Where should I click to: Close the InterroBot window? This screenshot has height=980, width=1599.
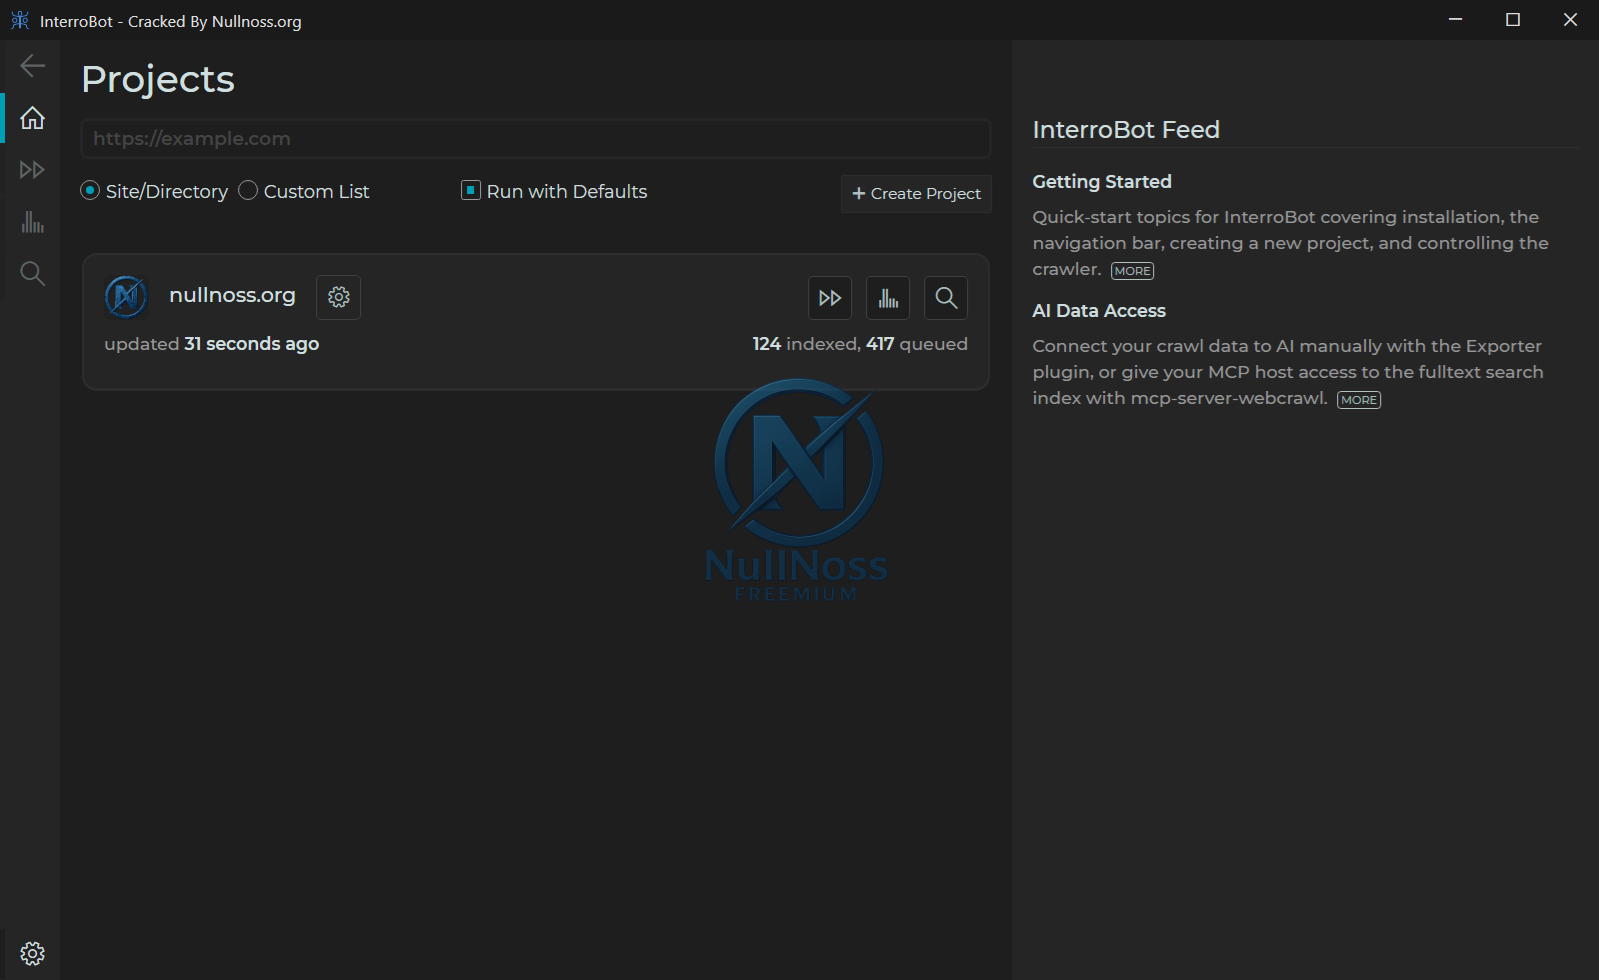(1570, 20)
